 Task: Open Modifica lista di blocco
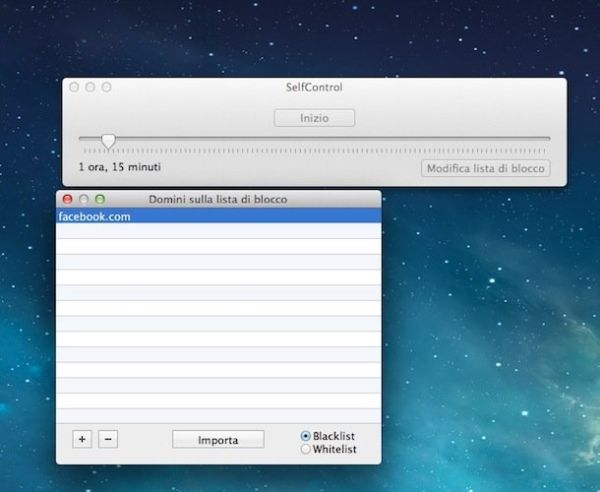click(485, 168)
